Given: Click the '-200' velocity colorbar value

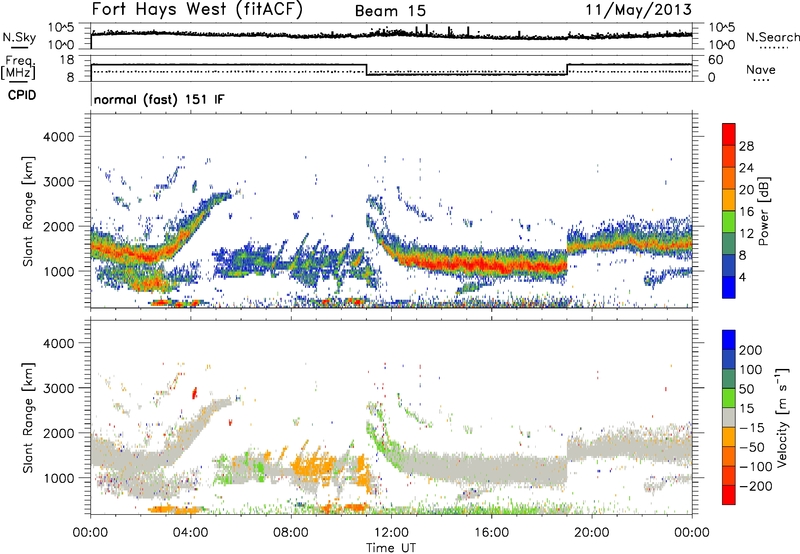Looking at the screenshot, I should [x=755, y=486].
